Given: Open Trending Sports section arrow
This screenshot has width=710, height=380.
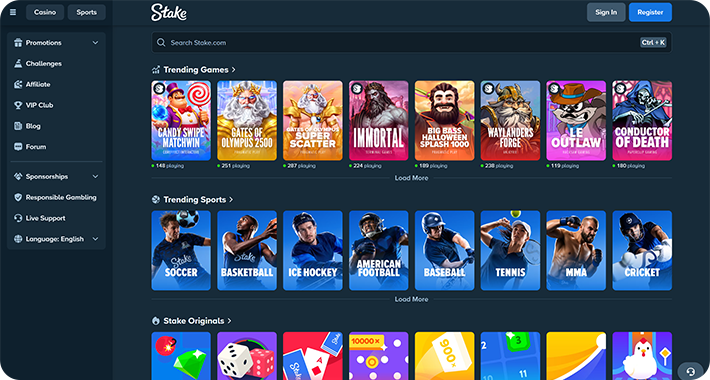Looking at the screenshot, I should pyautogui.click(x=231, y=200).
